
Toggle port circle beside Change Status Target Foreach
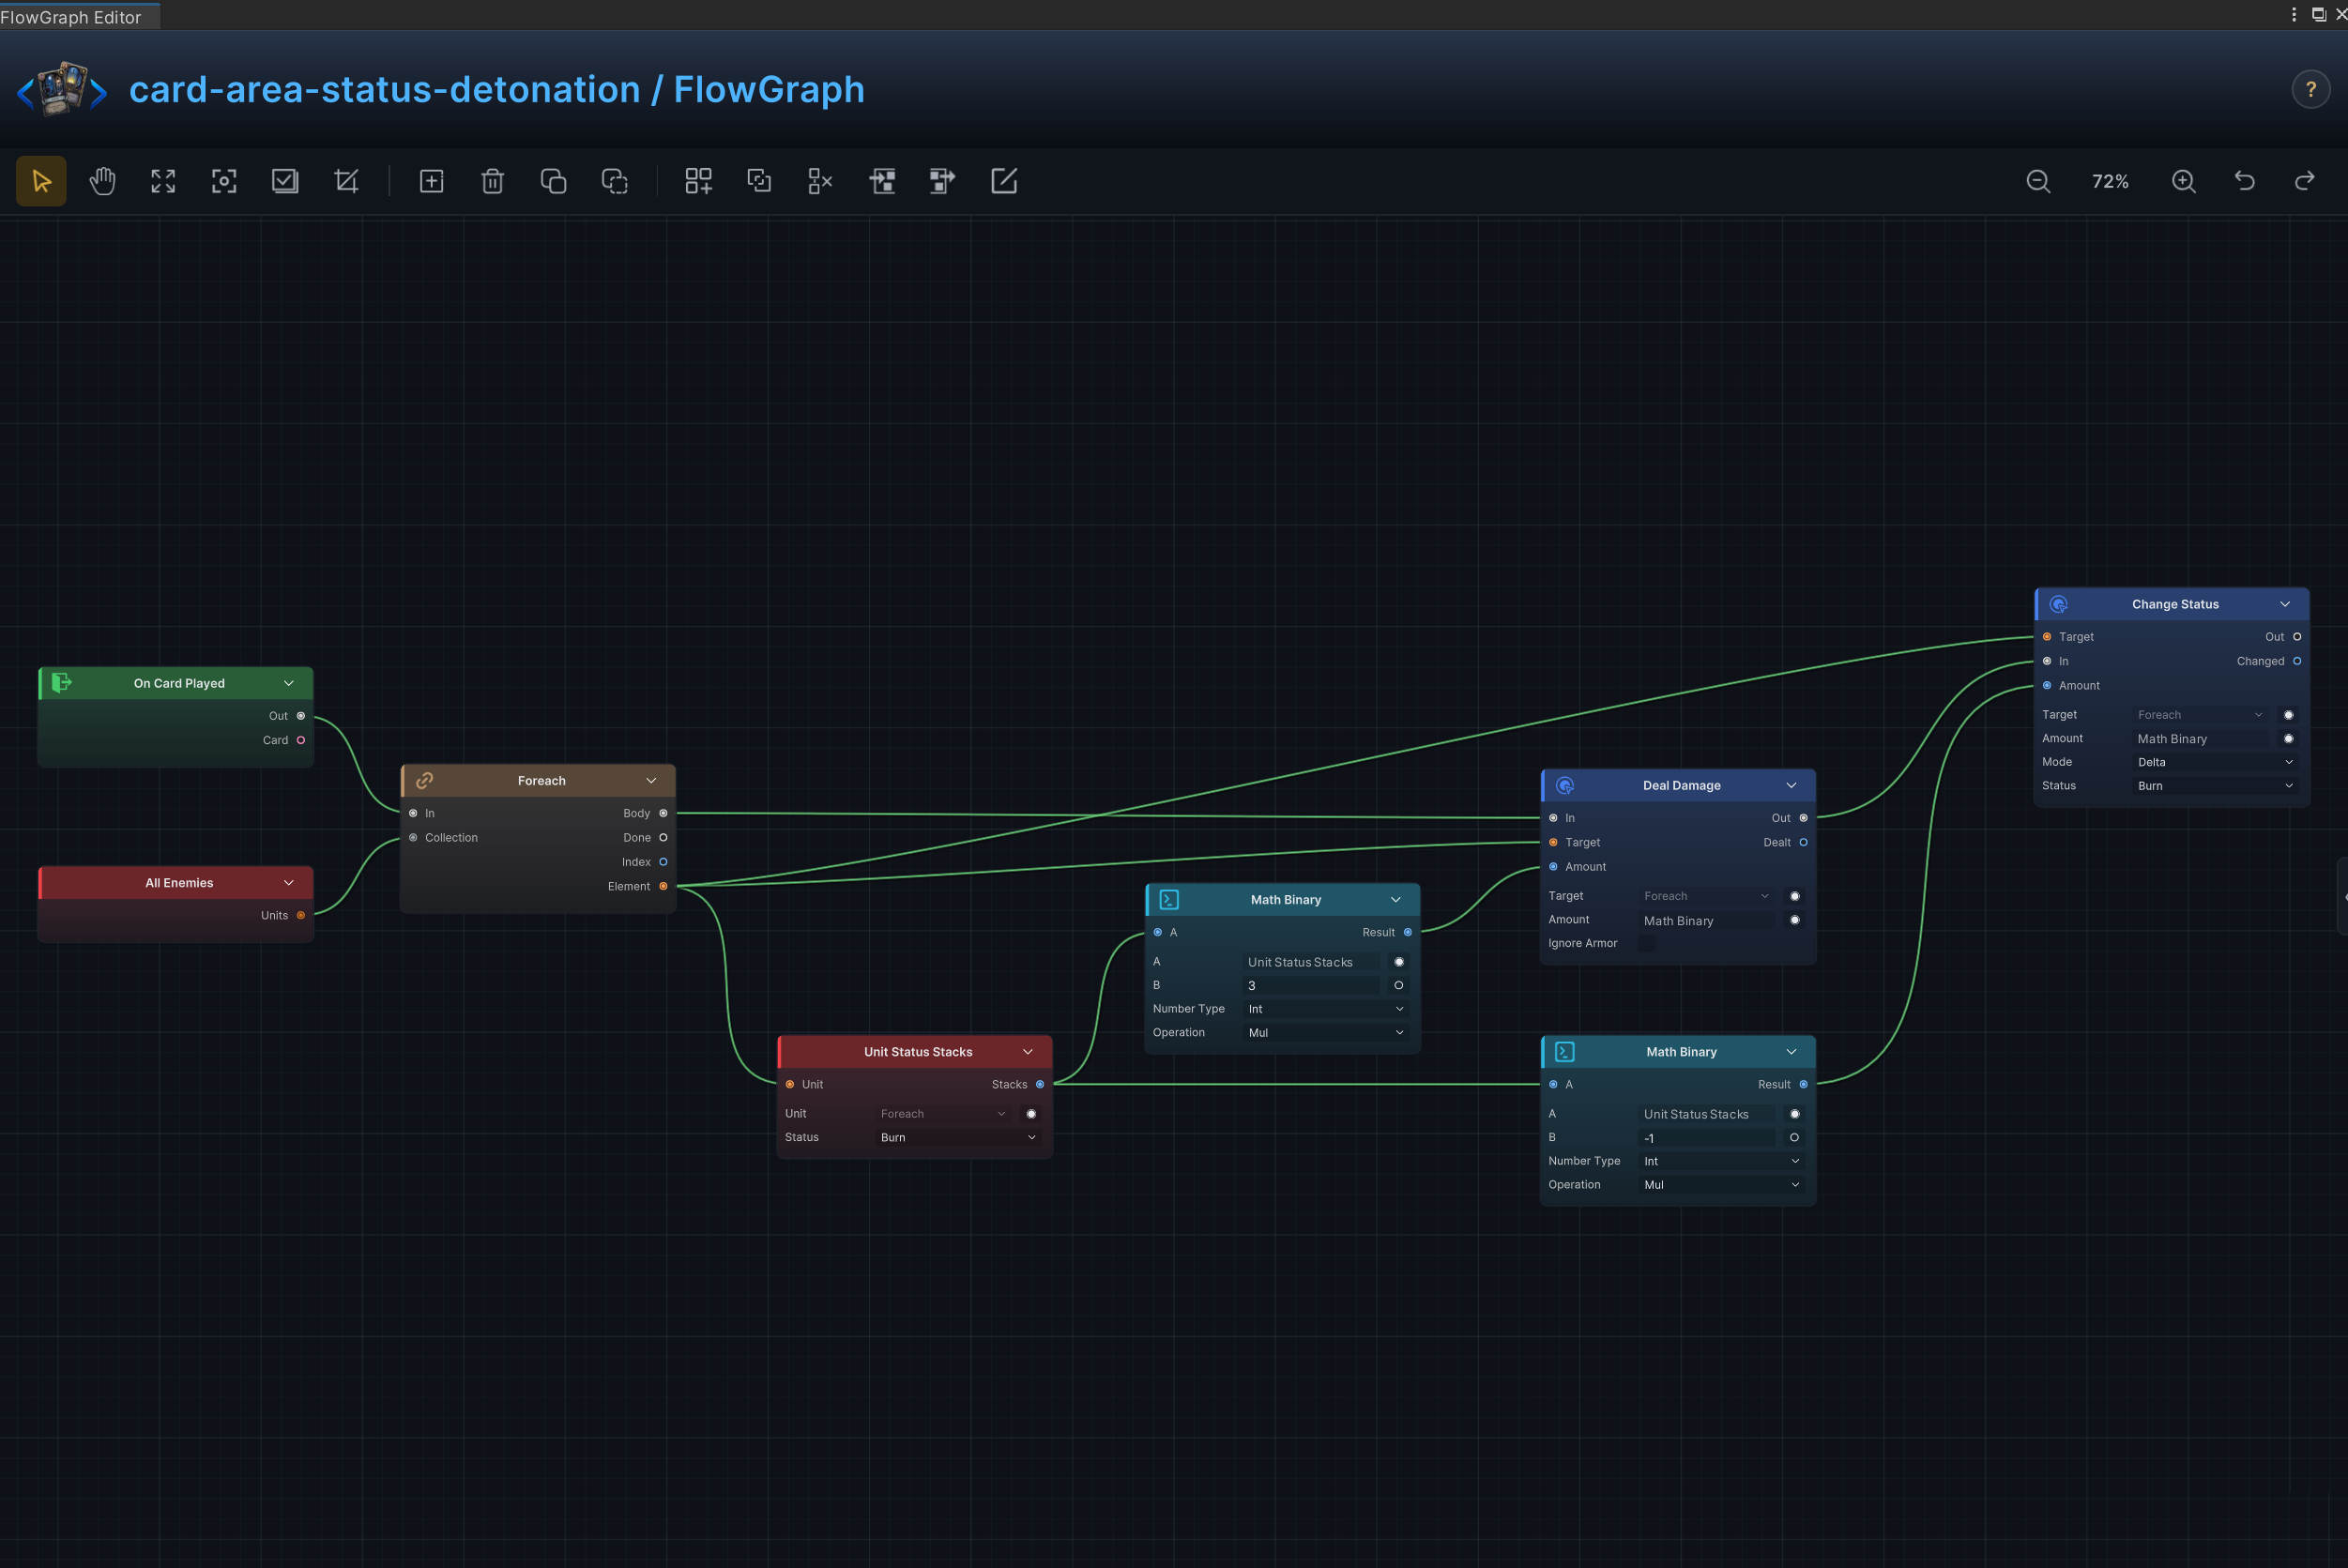pos(2288,714)
